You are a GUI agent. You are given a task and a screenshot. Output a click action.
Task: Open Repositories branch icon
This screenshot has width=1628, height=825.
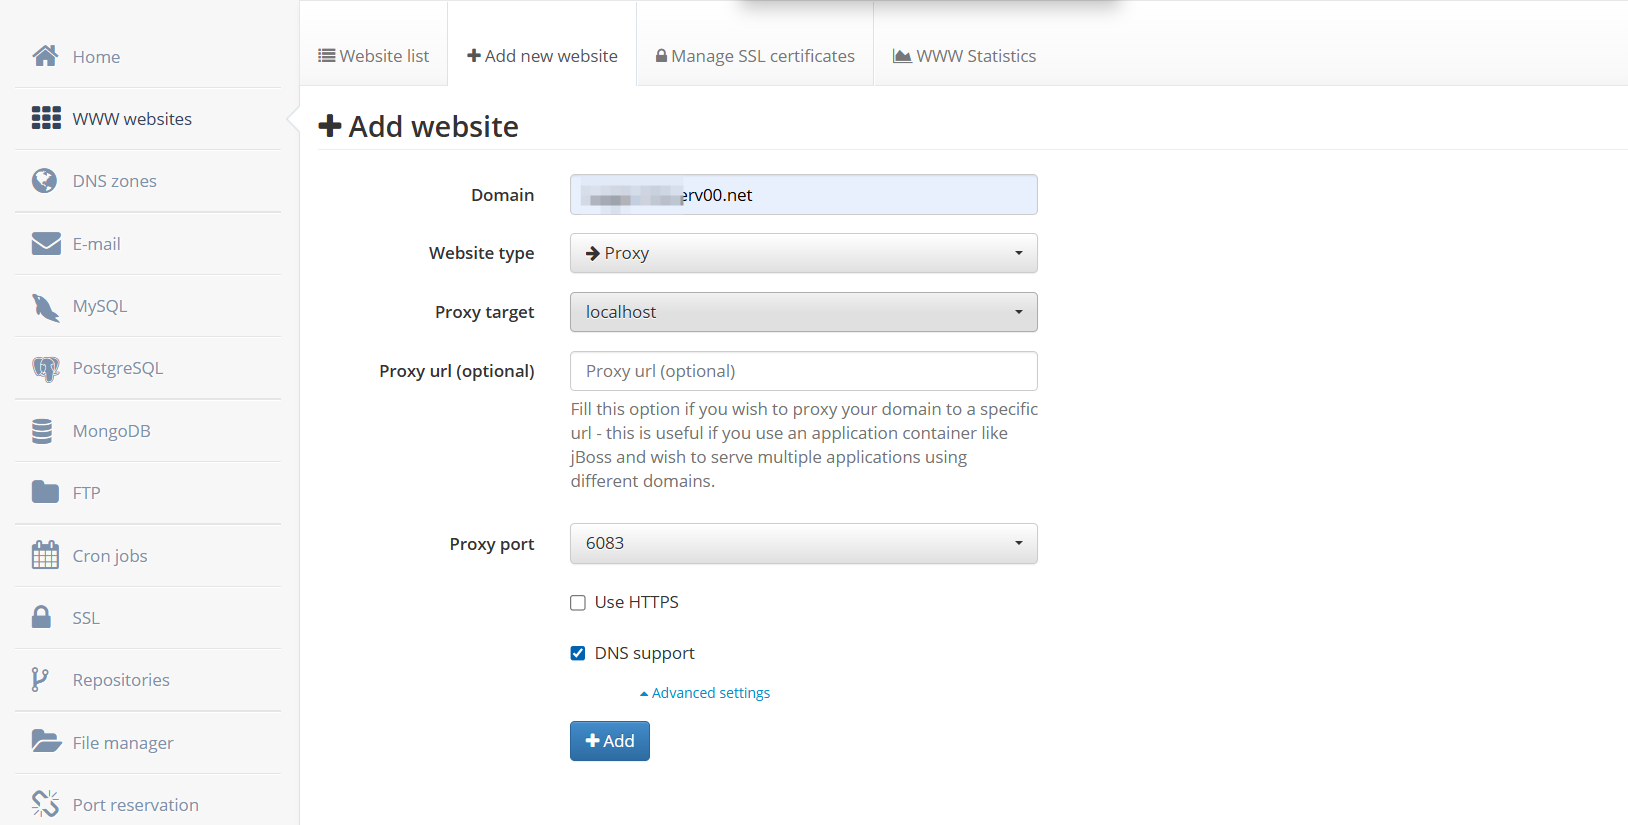[x=40, y=680]
